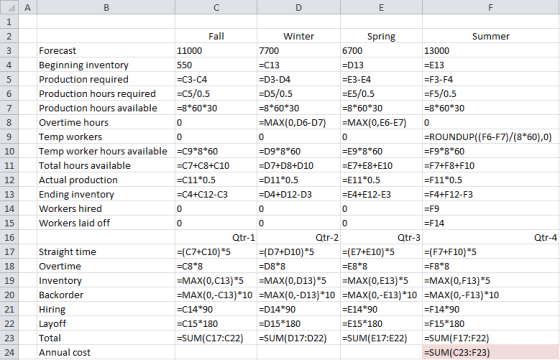Select column B header
560x360 pixels.
[106, 7]
